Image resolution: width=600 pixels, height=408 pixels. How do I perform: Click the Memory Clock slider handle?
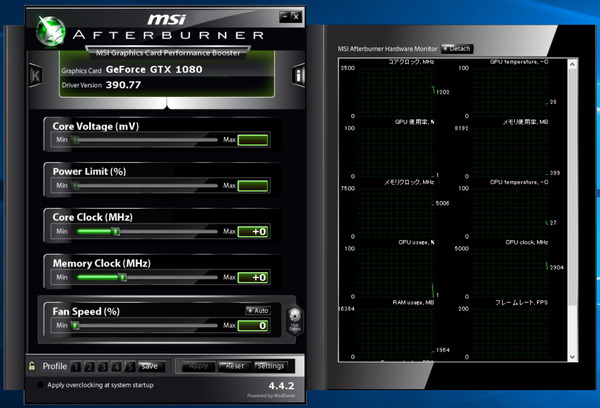pyautogui.click(x=122, y=277)
